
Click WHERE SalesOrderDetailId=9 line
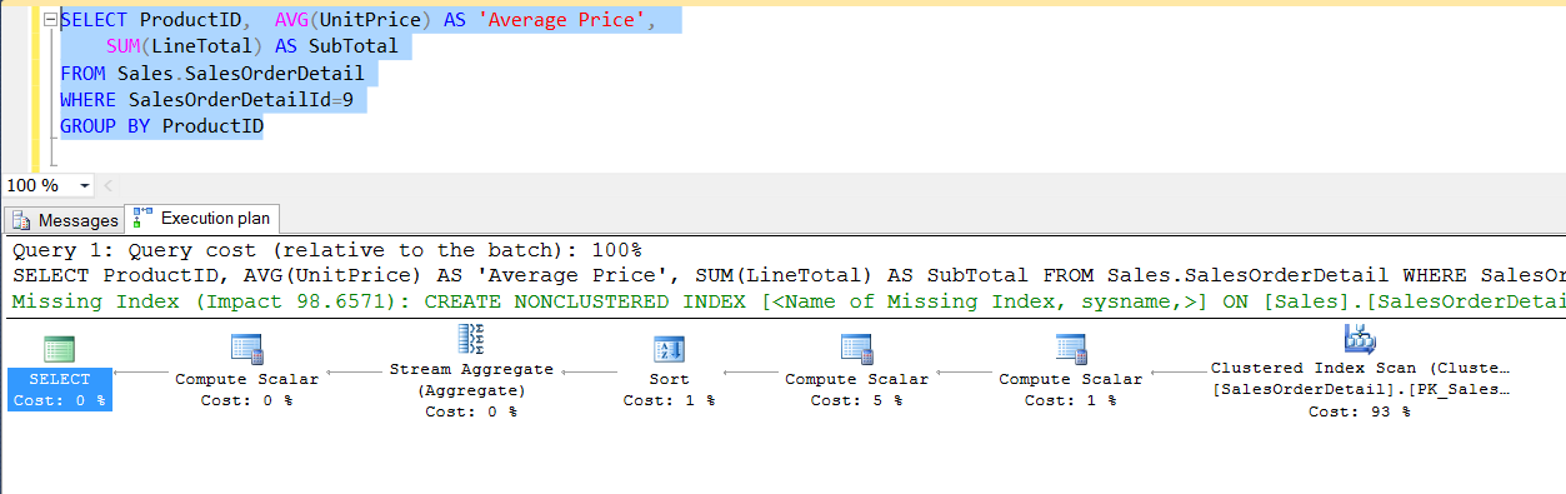[x=207, y=100]
